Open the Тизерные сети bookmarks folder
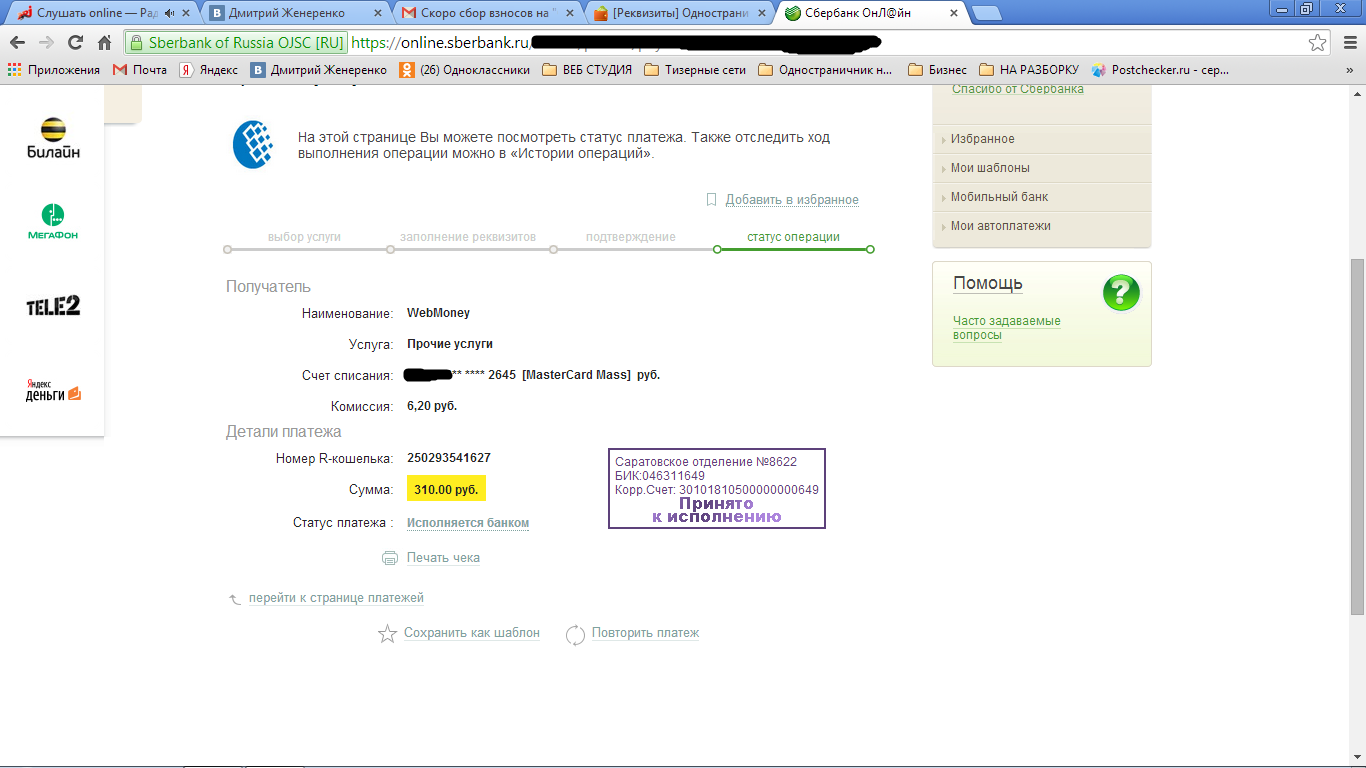This screenshot has width=1366, height=768. 695,70
